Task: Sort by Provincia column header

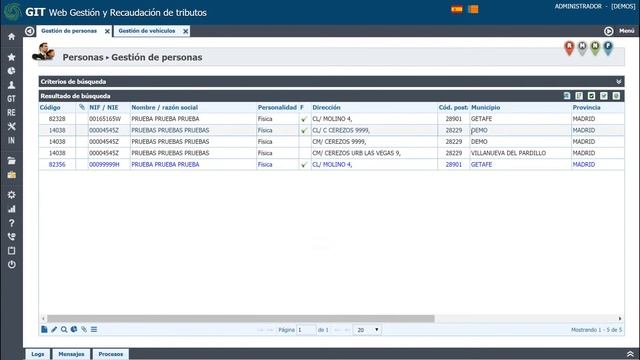Action: click(586, 107)
